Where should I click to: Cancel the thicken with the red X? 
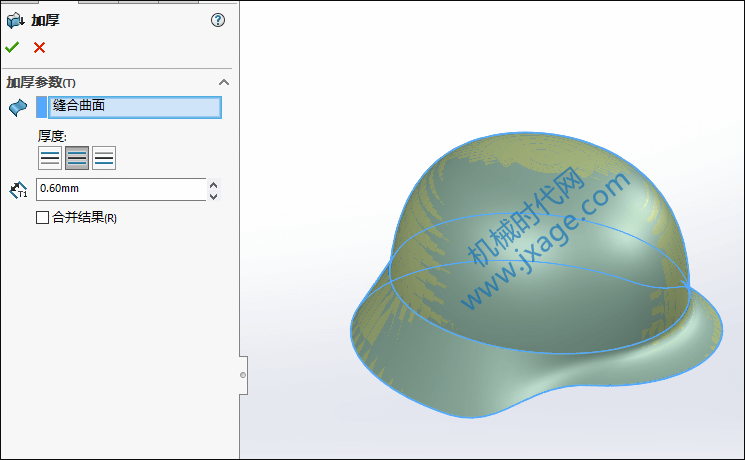click(39, 47)
